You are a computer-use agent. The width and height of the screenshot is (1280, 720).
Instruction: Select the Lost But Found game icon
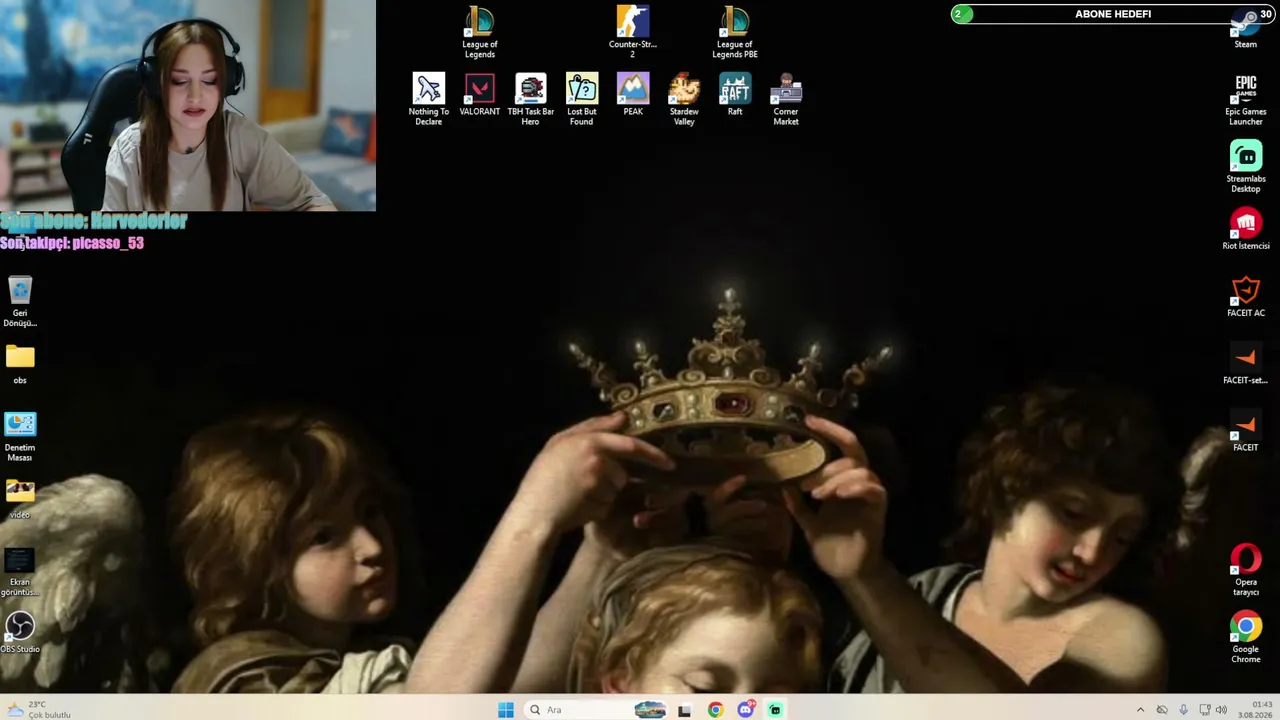582,99
